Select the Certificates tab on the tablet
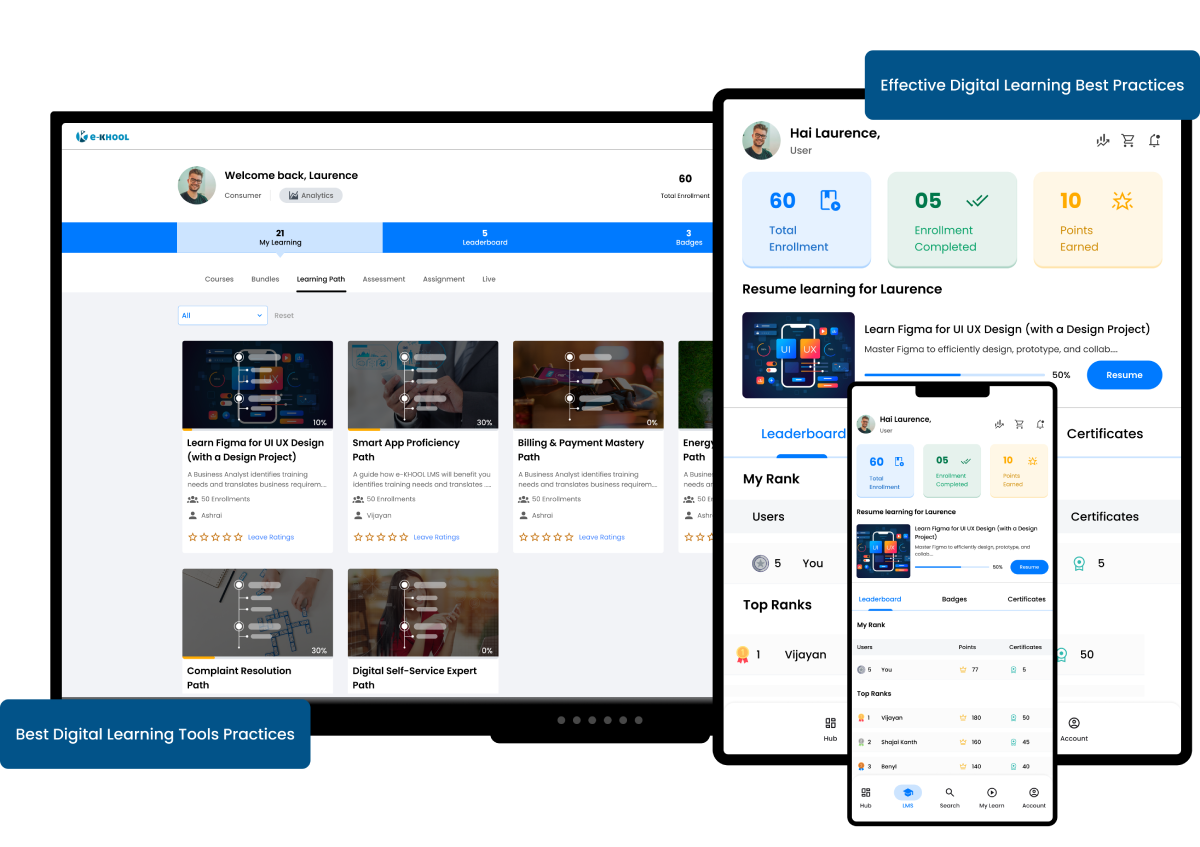Image resolution: width=1200 pixels, height=847 pixels. (x=1105, y=434)
